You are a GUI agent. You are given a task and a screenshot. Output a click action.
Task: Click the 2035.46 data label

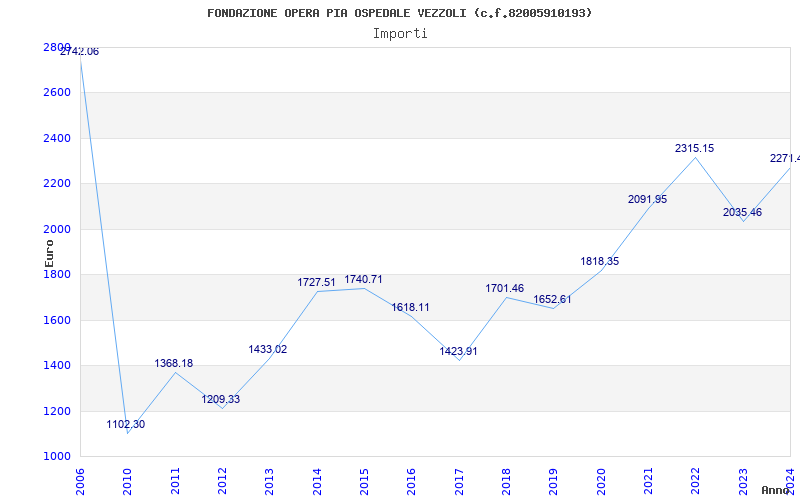[742, 213]
